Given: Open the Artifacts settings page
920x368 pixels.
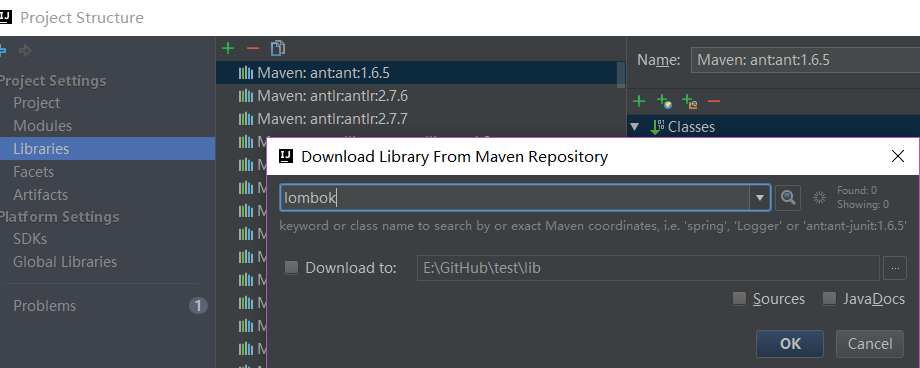Looking at the screenshot, I should pyautogui.click(x=40, y=194).
